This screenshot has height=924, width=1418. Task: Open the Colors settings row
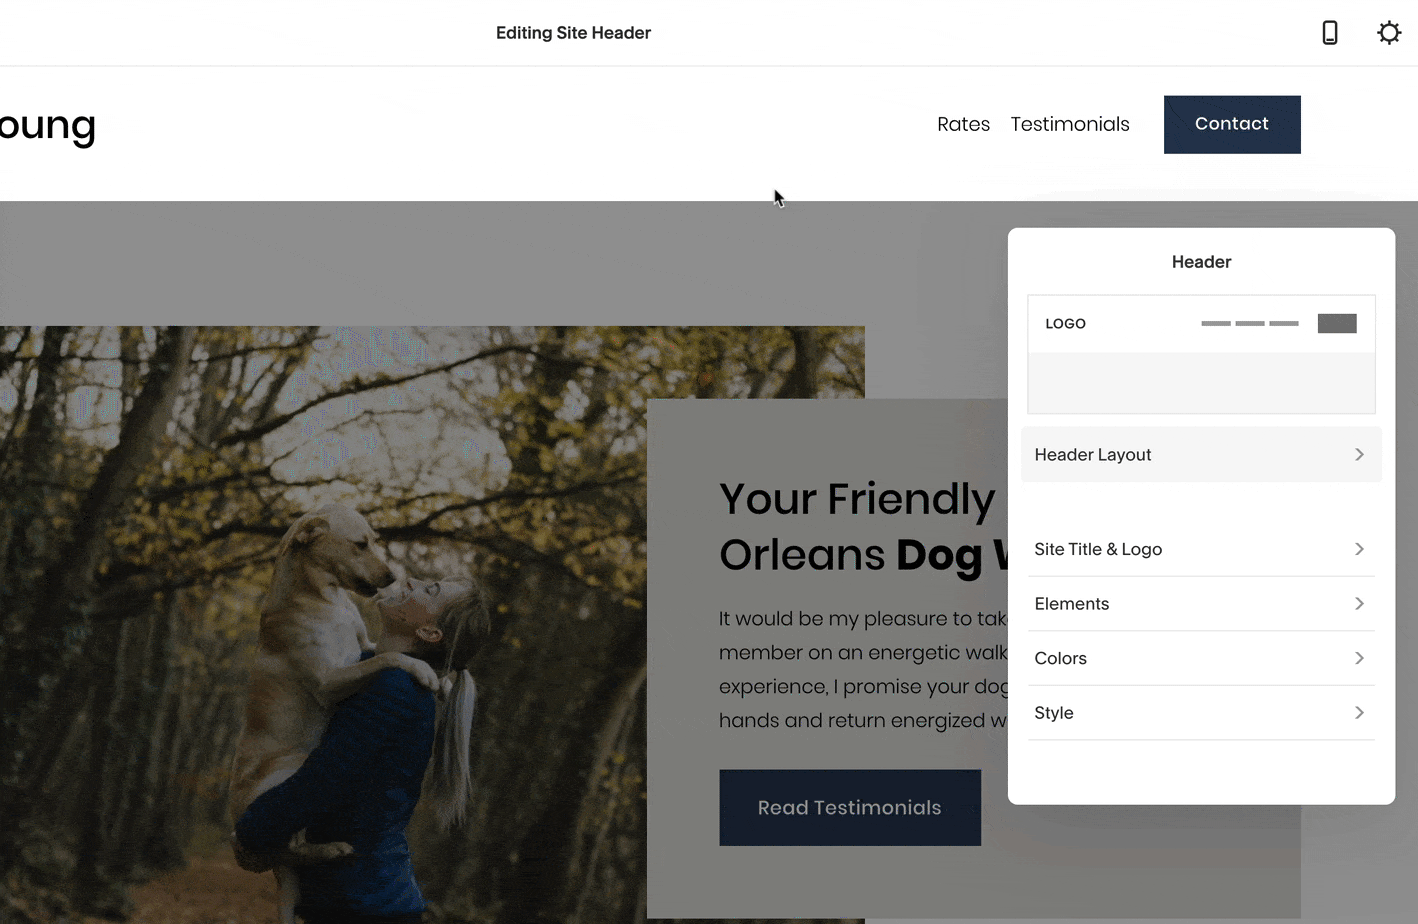pyautogui.click(x=1201, y=658)
